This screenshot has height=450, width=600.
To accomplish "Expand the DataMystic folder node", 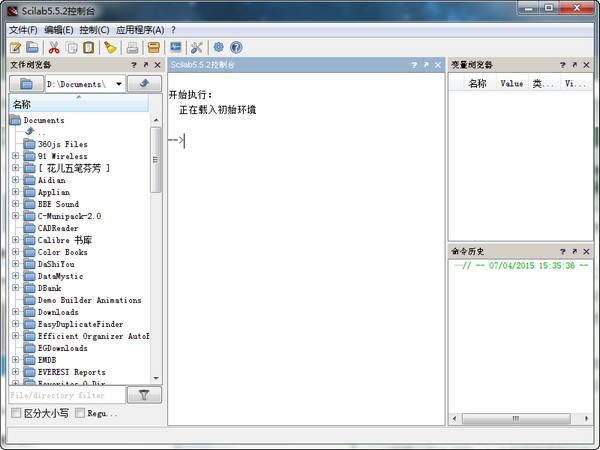I will (x=15, y=276).
